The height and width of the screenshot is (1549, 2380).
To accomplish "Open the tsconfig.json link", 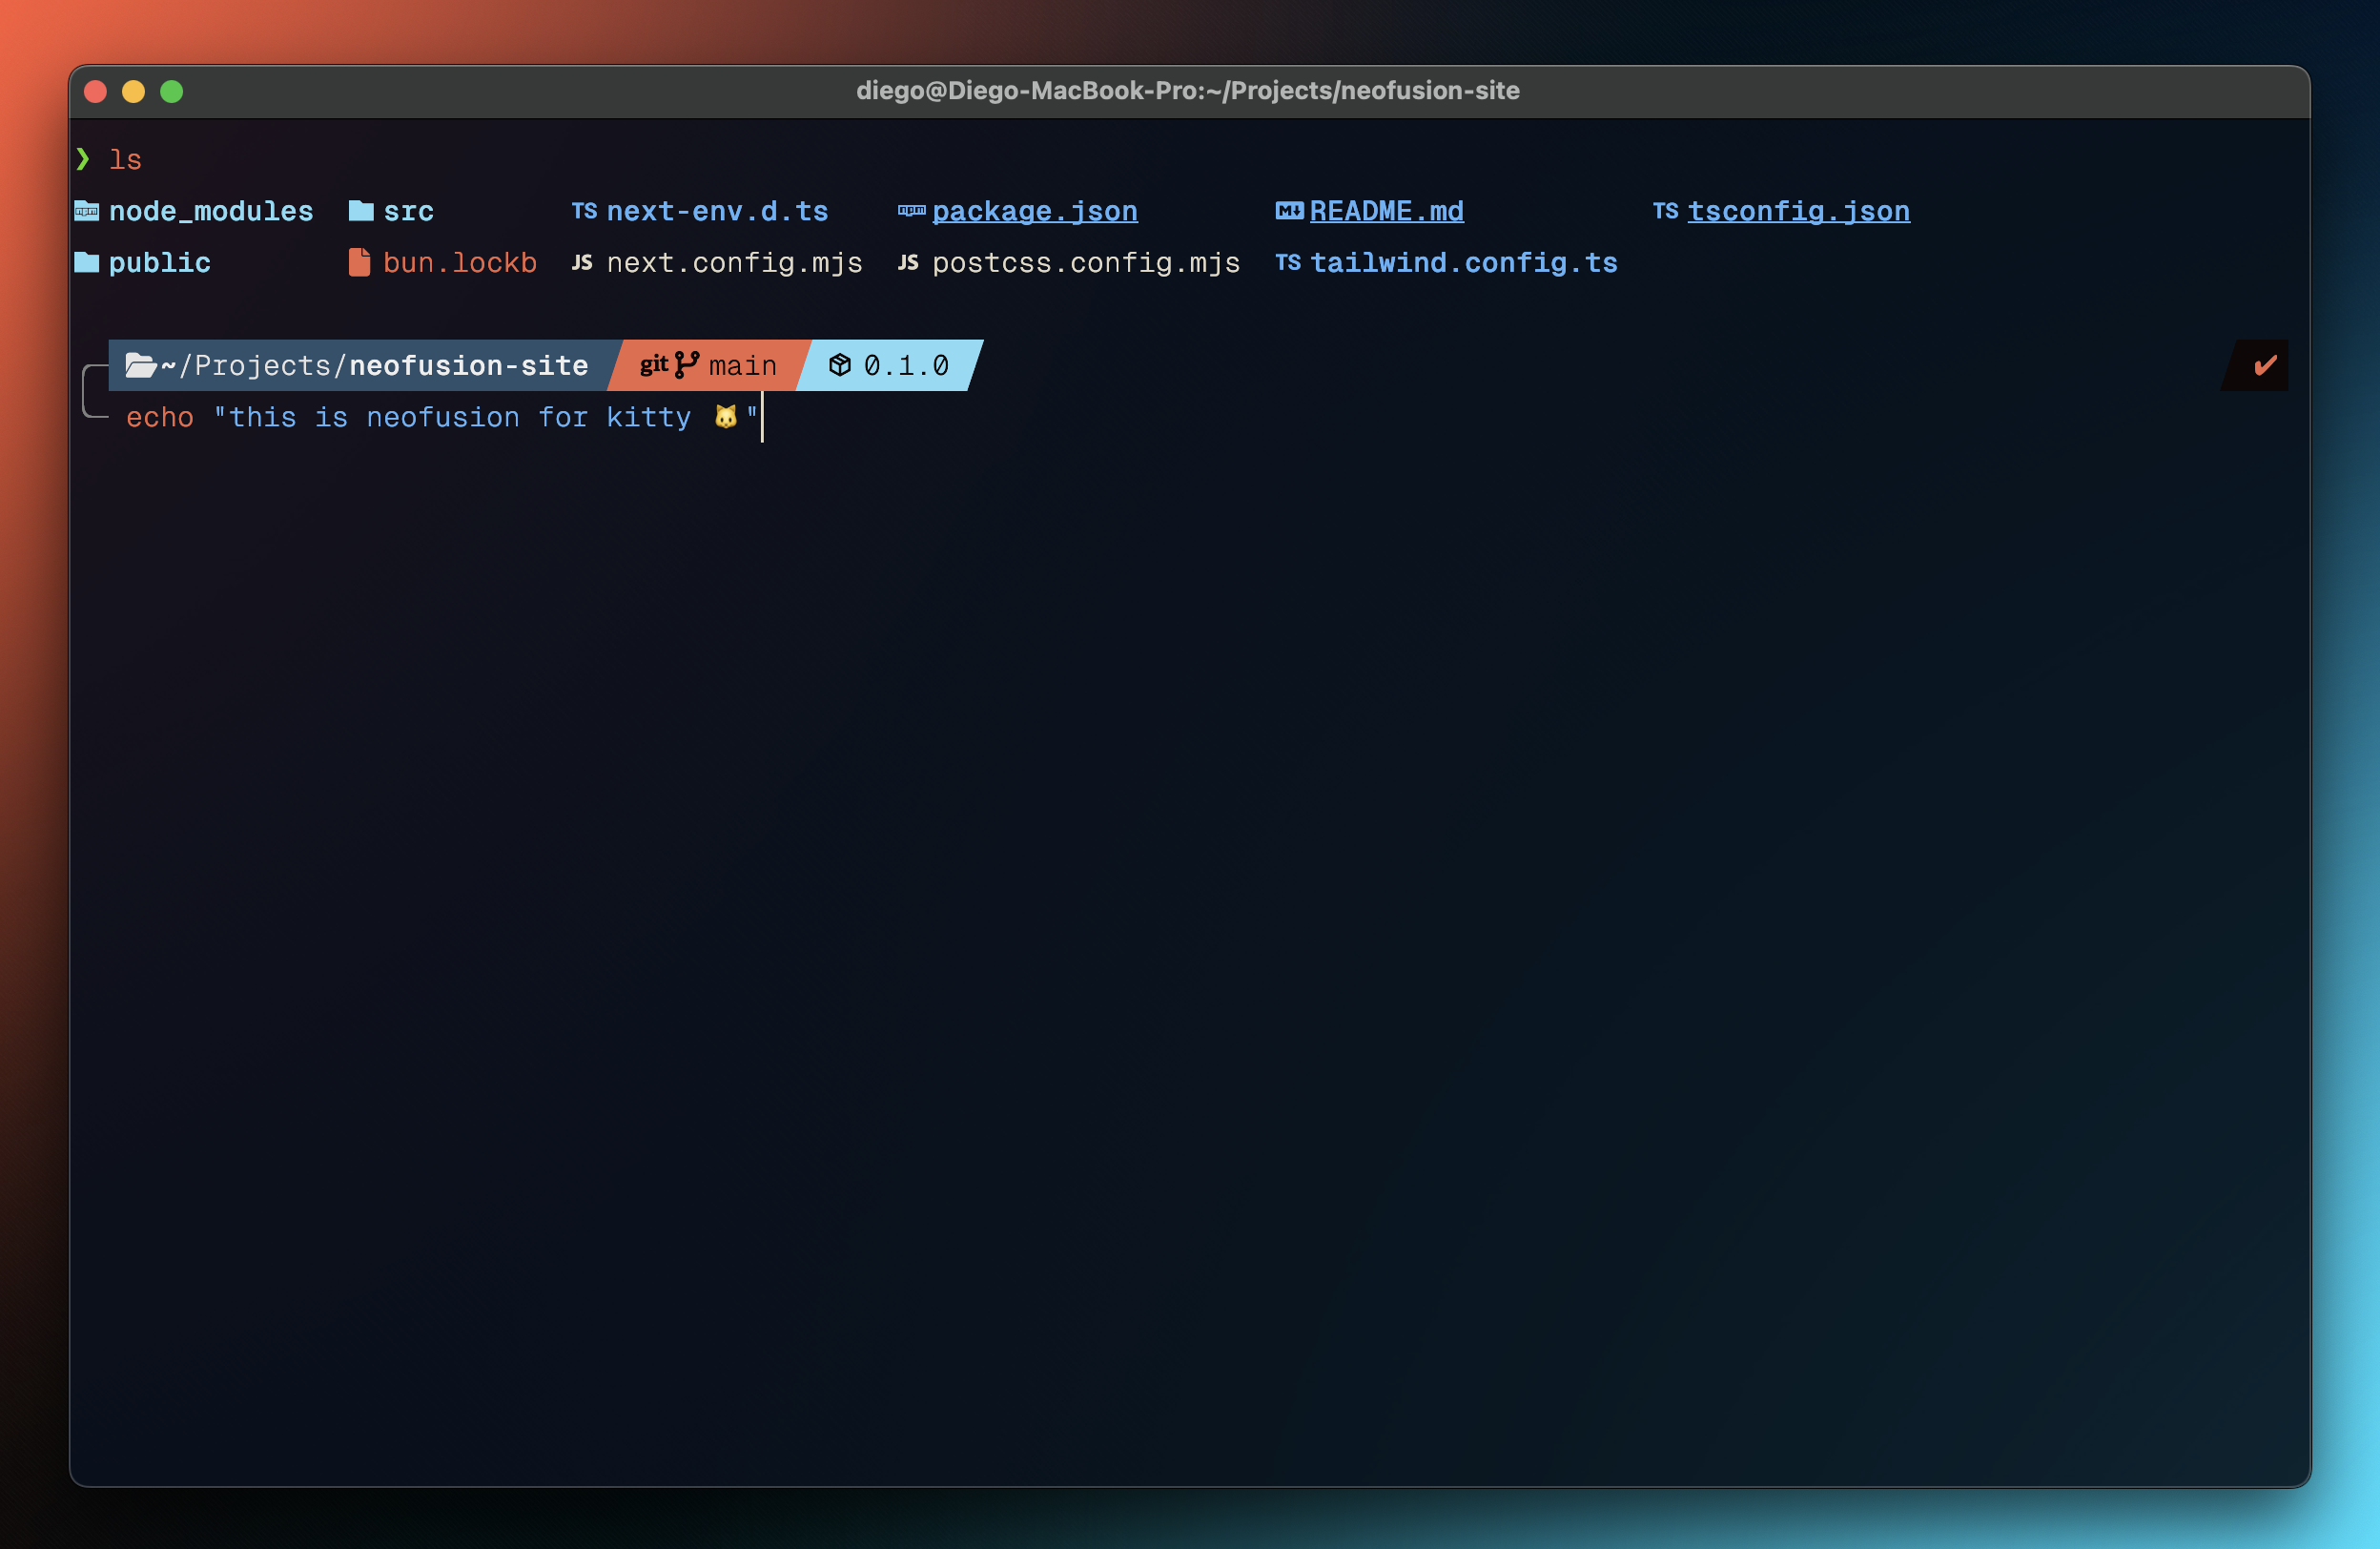I will click(1798, 211).
